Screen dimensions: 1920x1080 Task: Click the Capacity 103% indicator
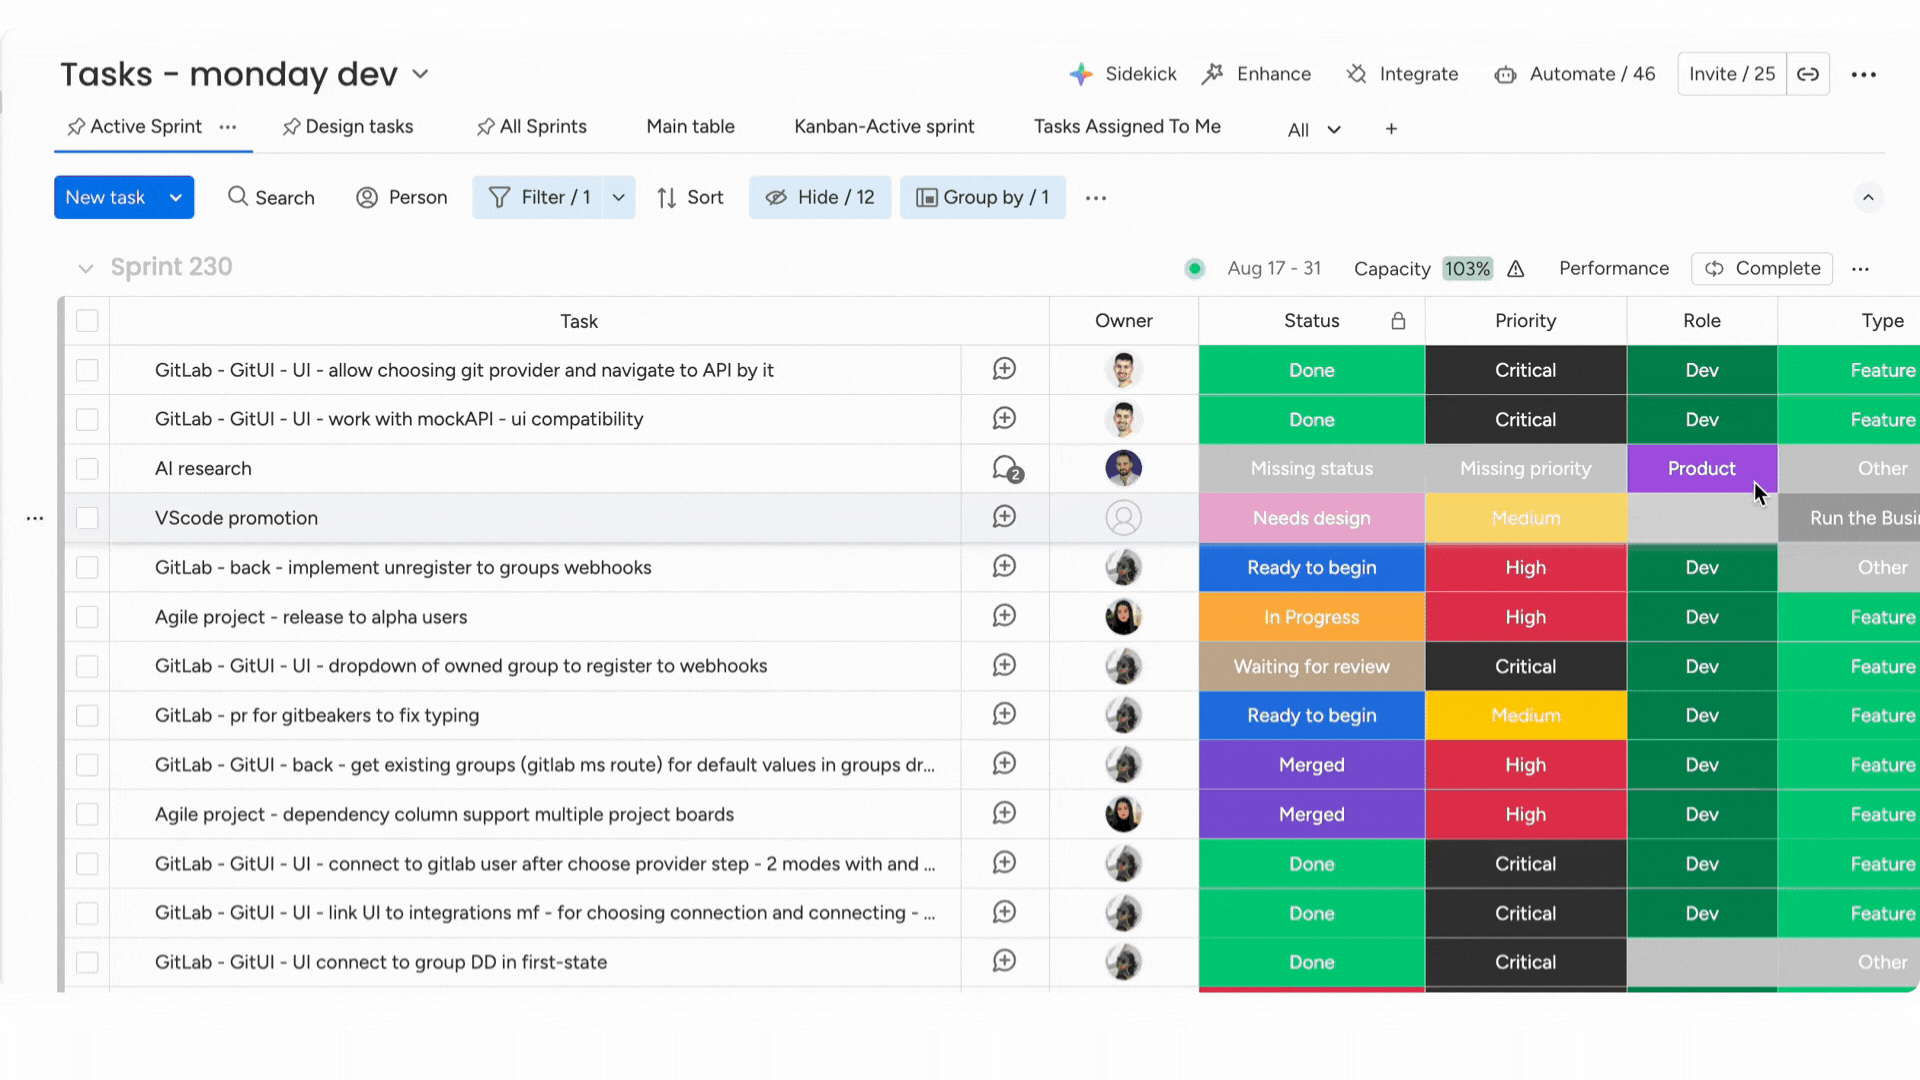click(1423, 269)
